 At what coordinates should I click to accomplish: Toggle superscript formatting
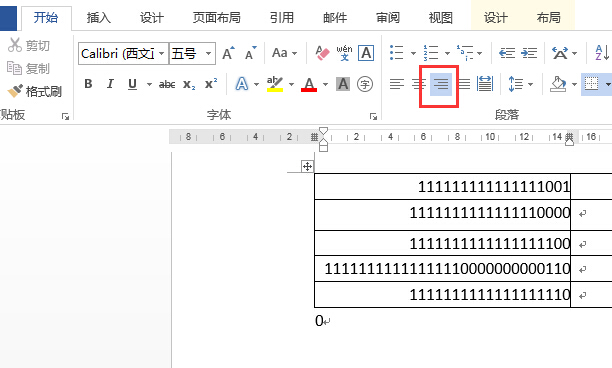pyautogui.click(x=211, y=83)
